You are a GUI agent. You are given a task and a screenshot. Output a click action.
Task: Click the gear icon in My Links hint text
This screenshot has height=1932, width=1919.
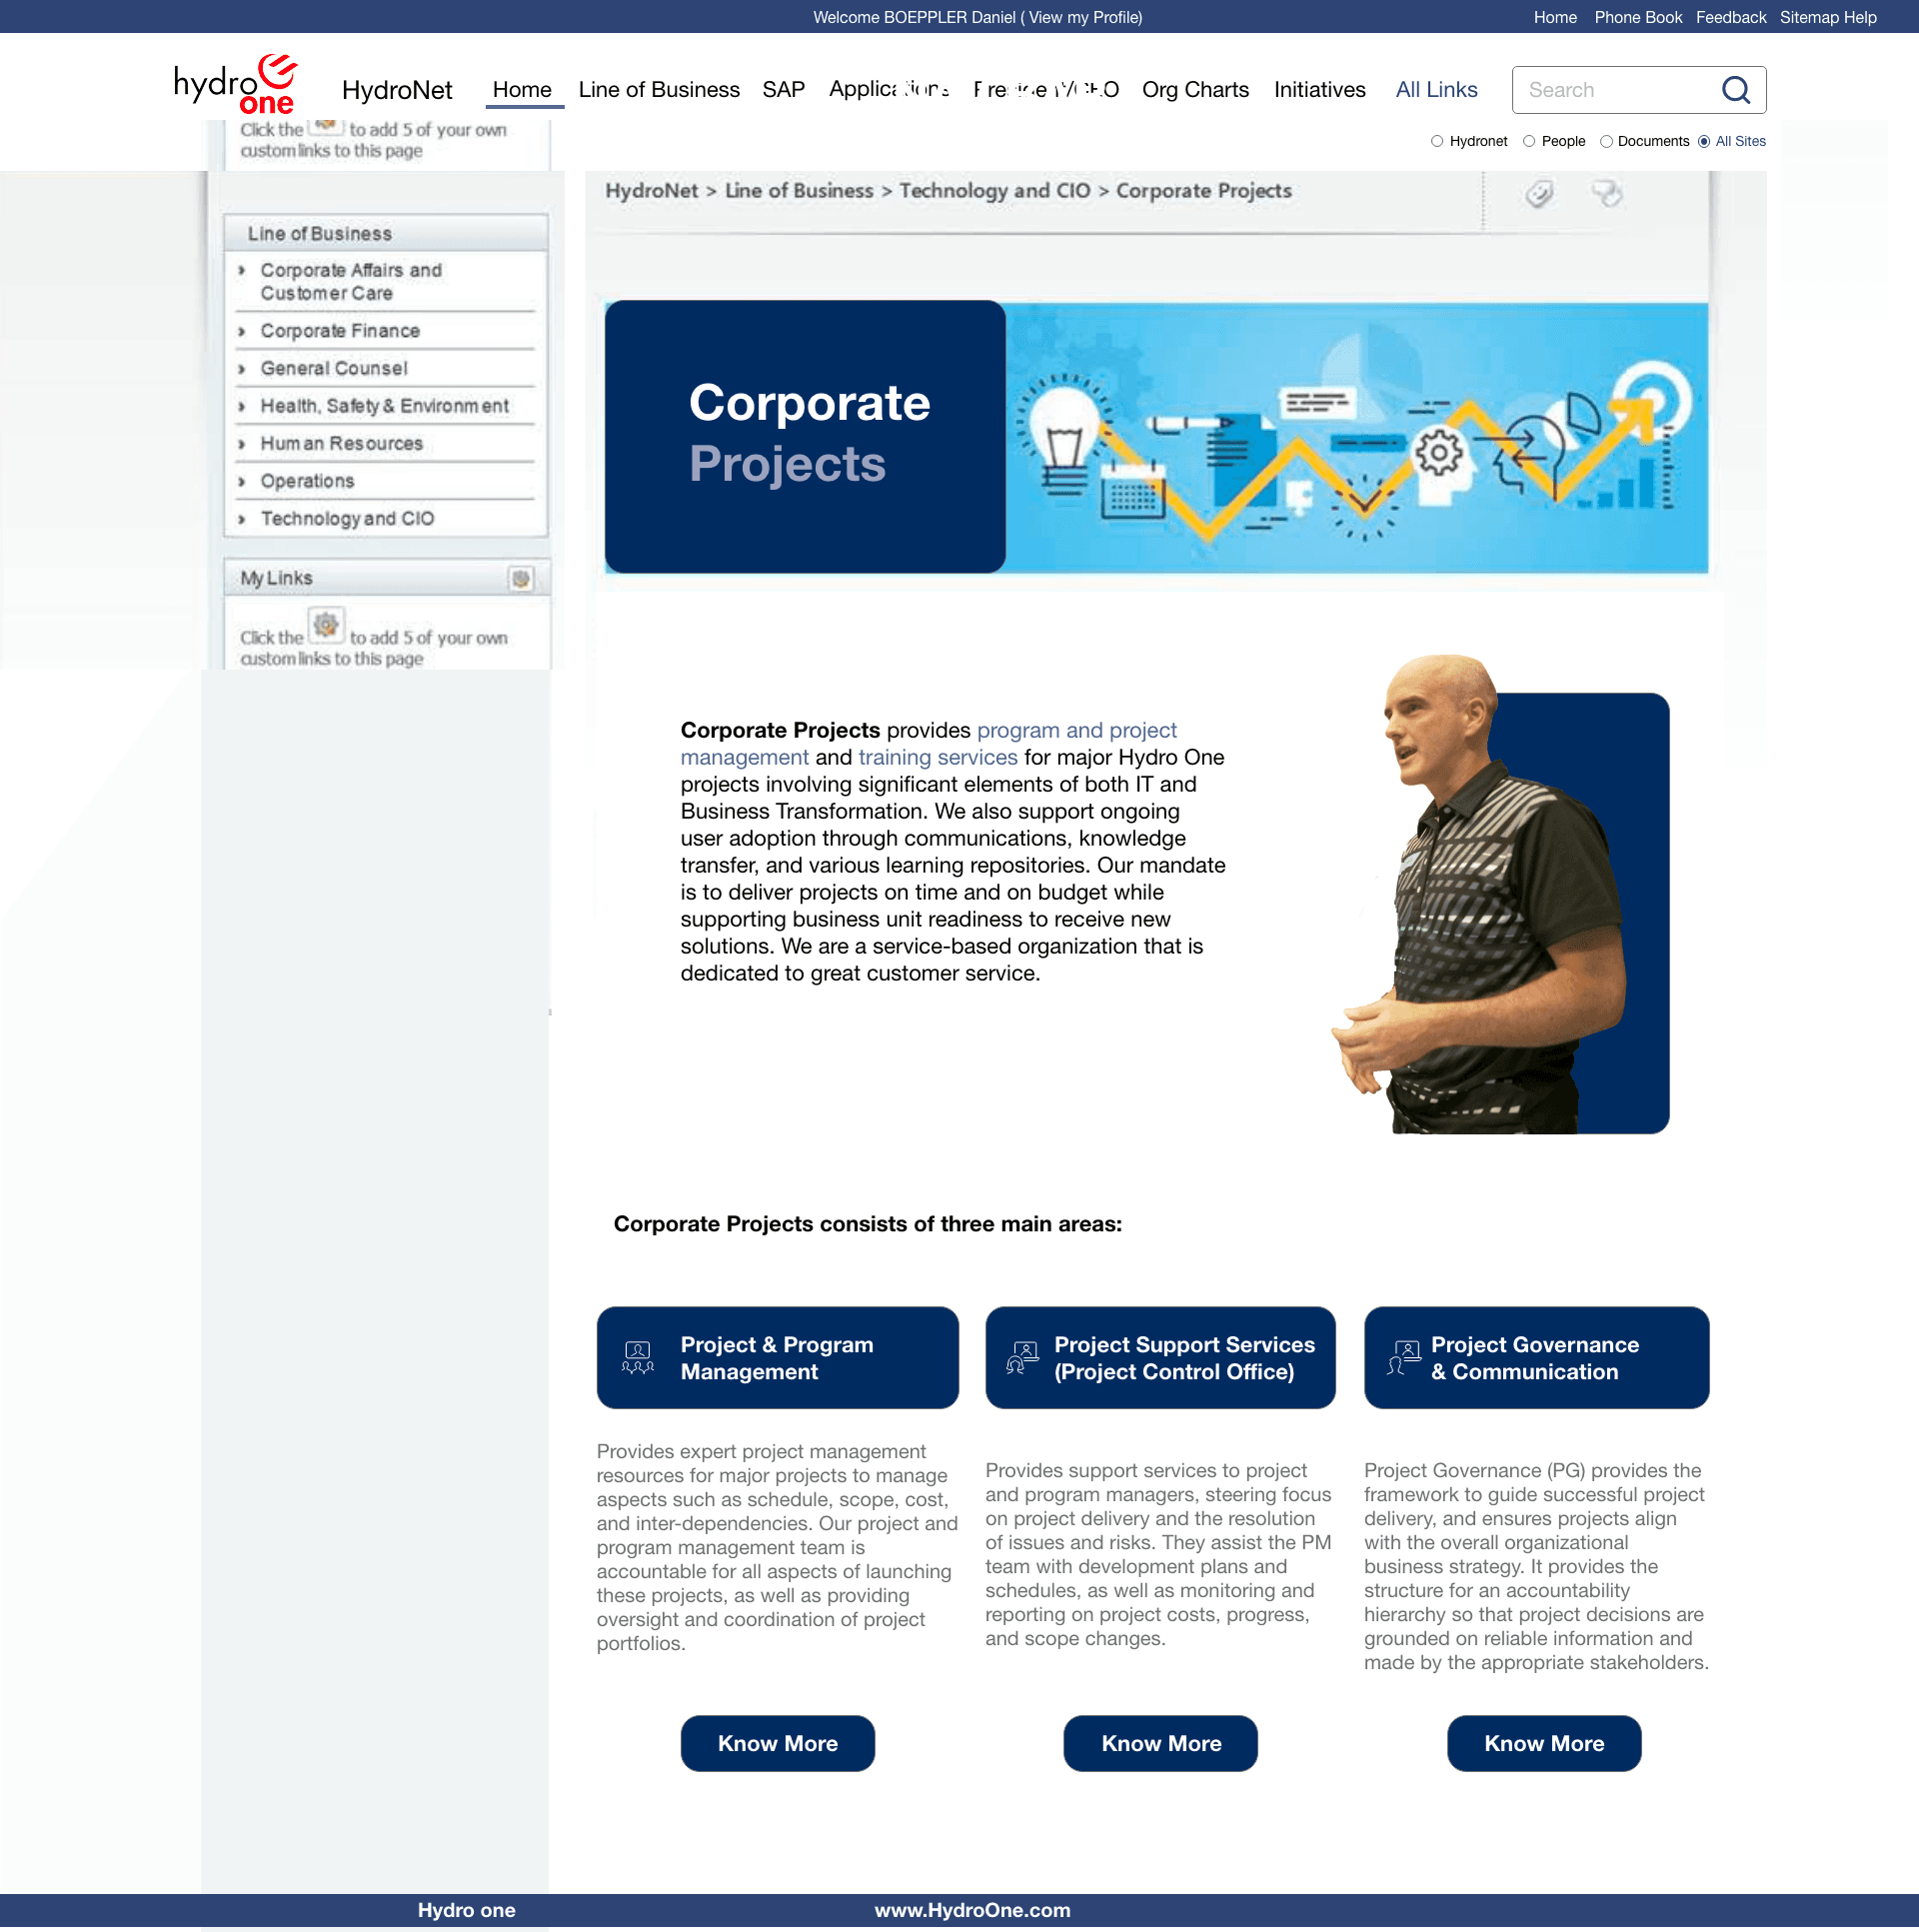coord(326,625)
